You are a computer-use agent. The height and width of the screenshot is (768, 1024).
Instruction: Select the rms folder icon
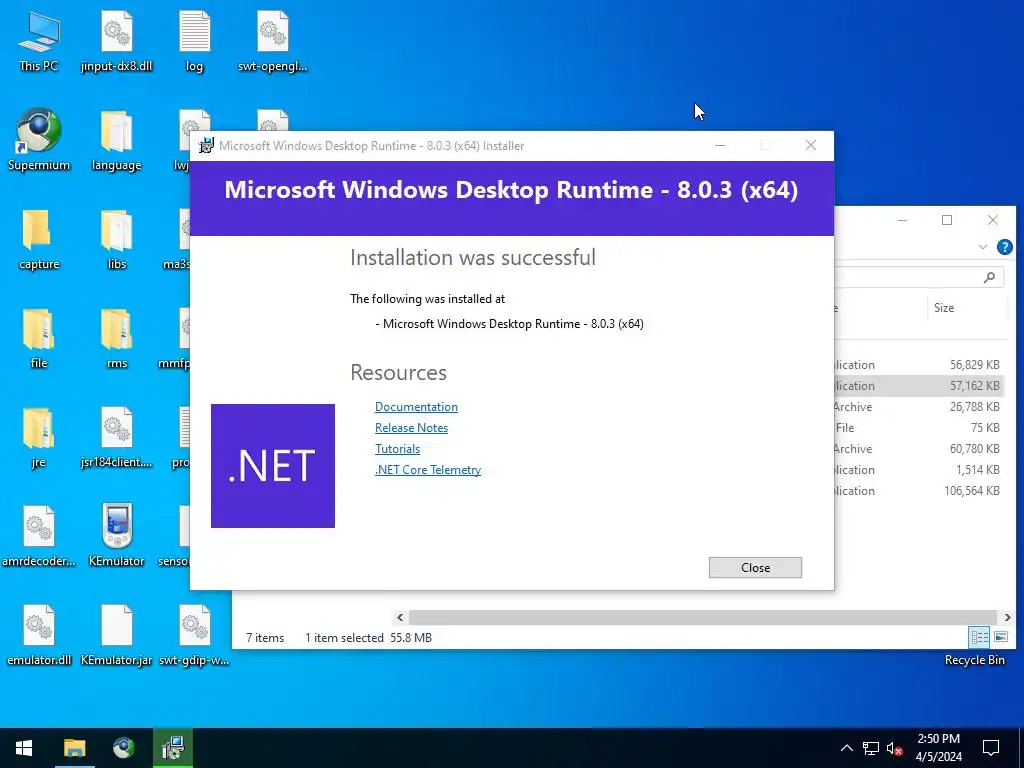pos(116,338)
